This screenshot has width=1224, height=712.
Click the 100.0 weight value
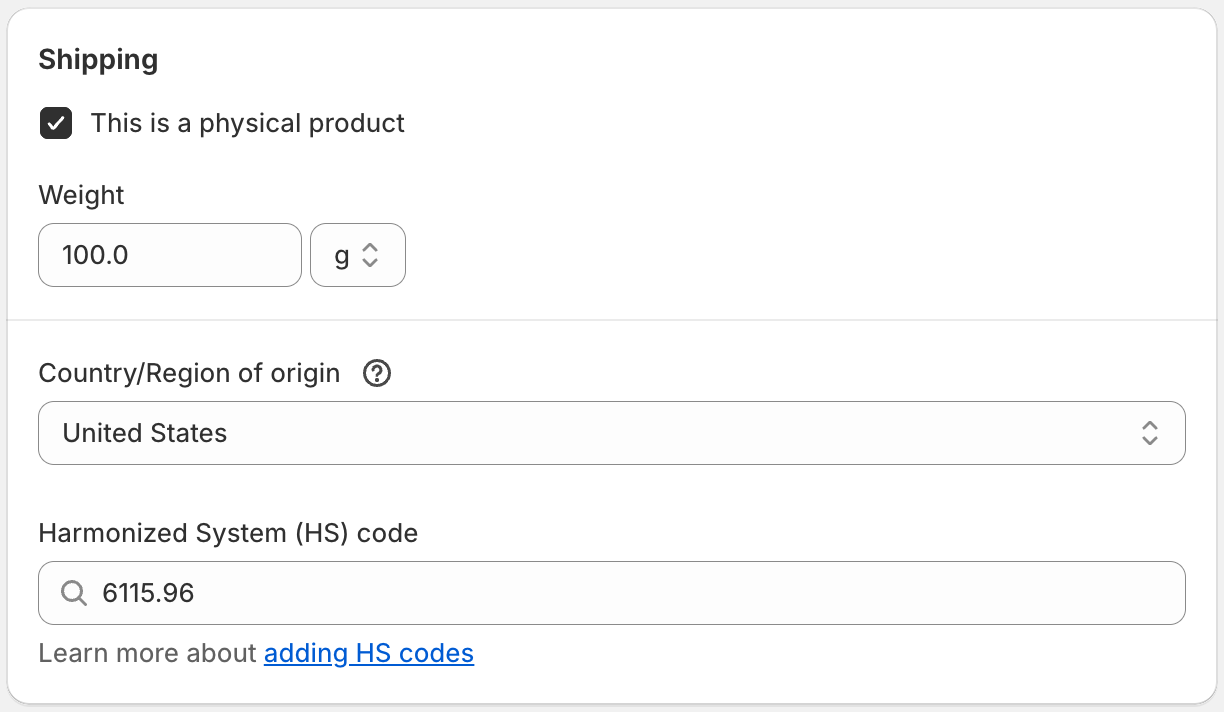tap(95, 255)
